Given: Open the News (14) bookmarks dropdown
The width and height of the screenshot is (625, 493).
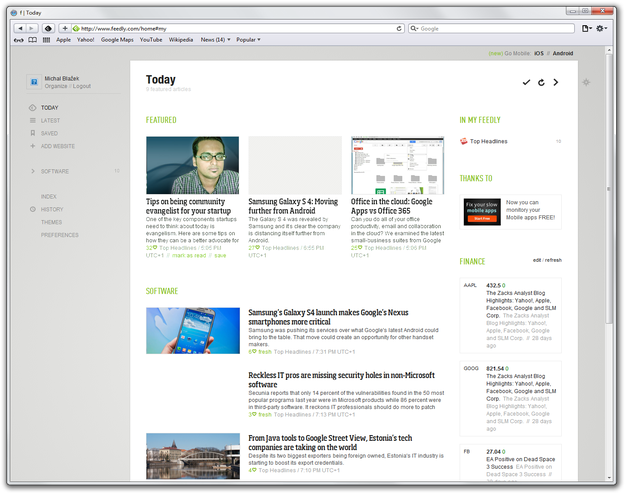Looking at the screenshot, I should tap(215, 40).
